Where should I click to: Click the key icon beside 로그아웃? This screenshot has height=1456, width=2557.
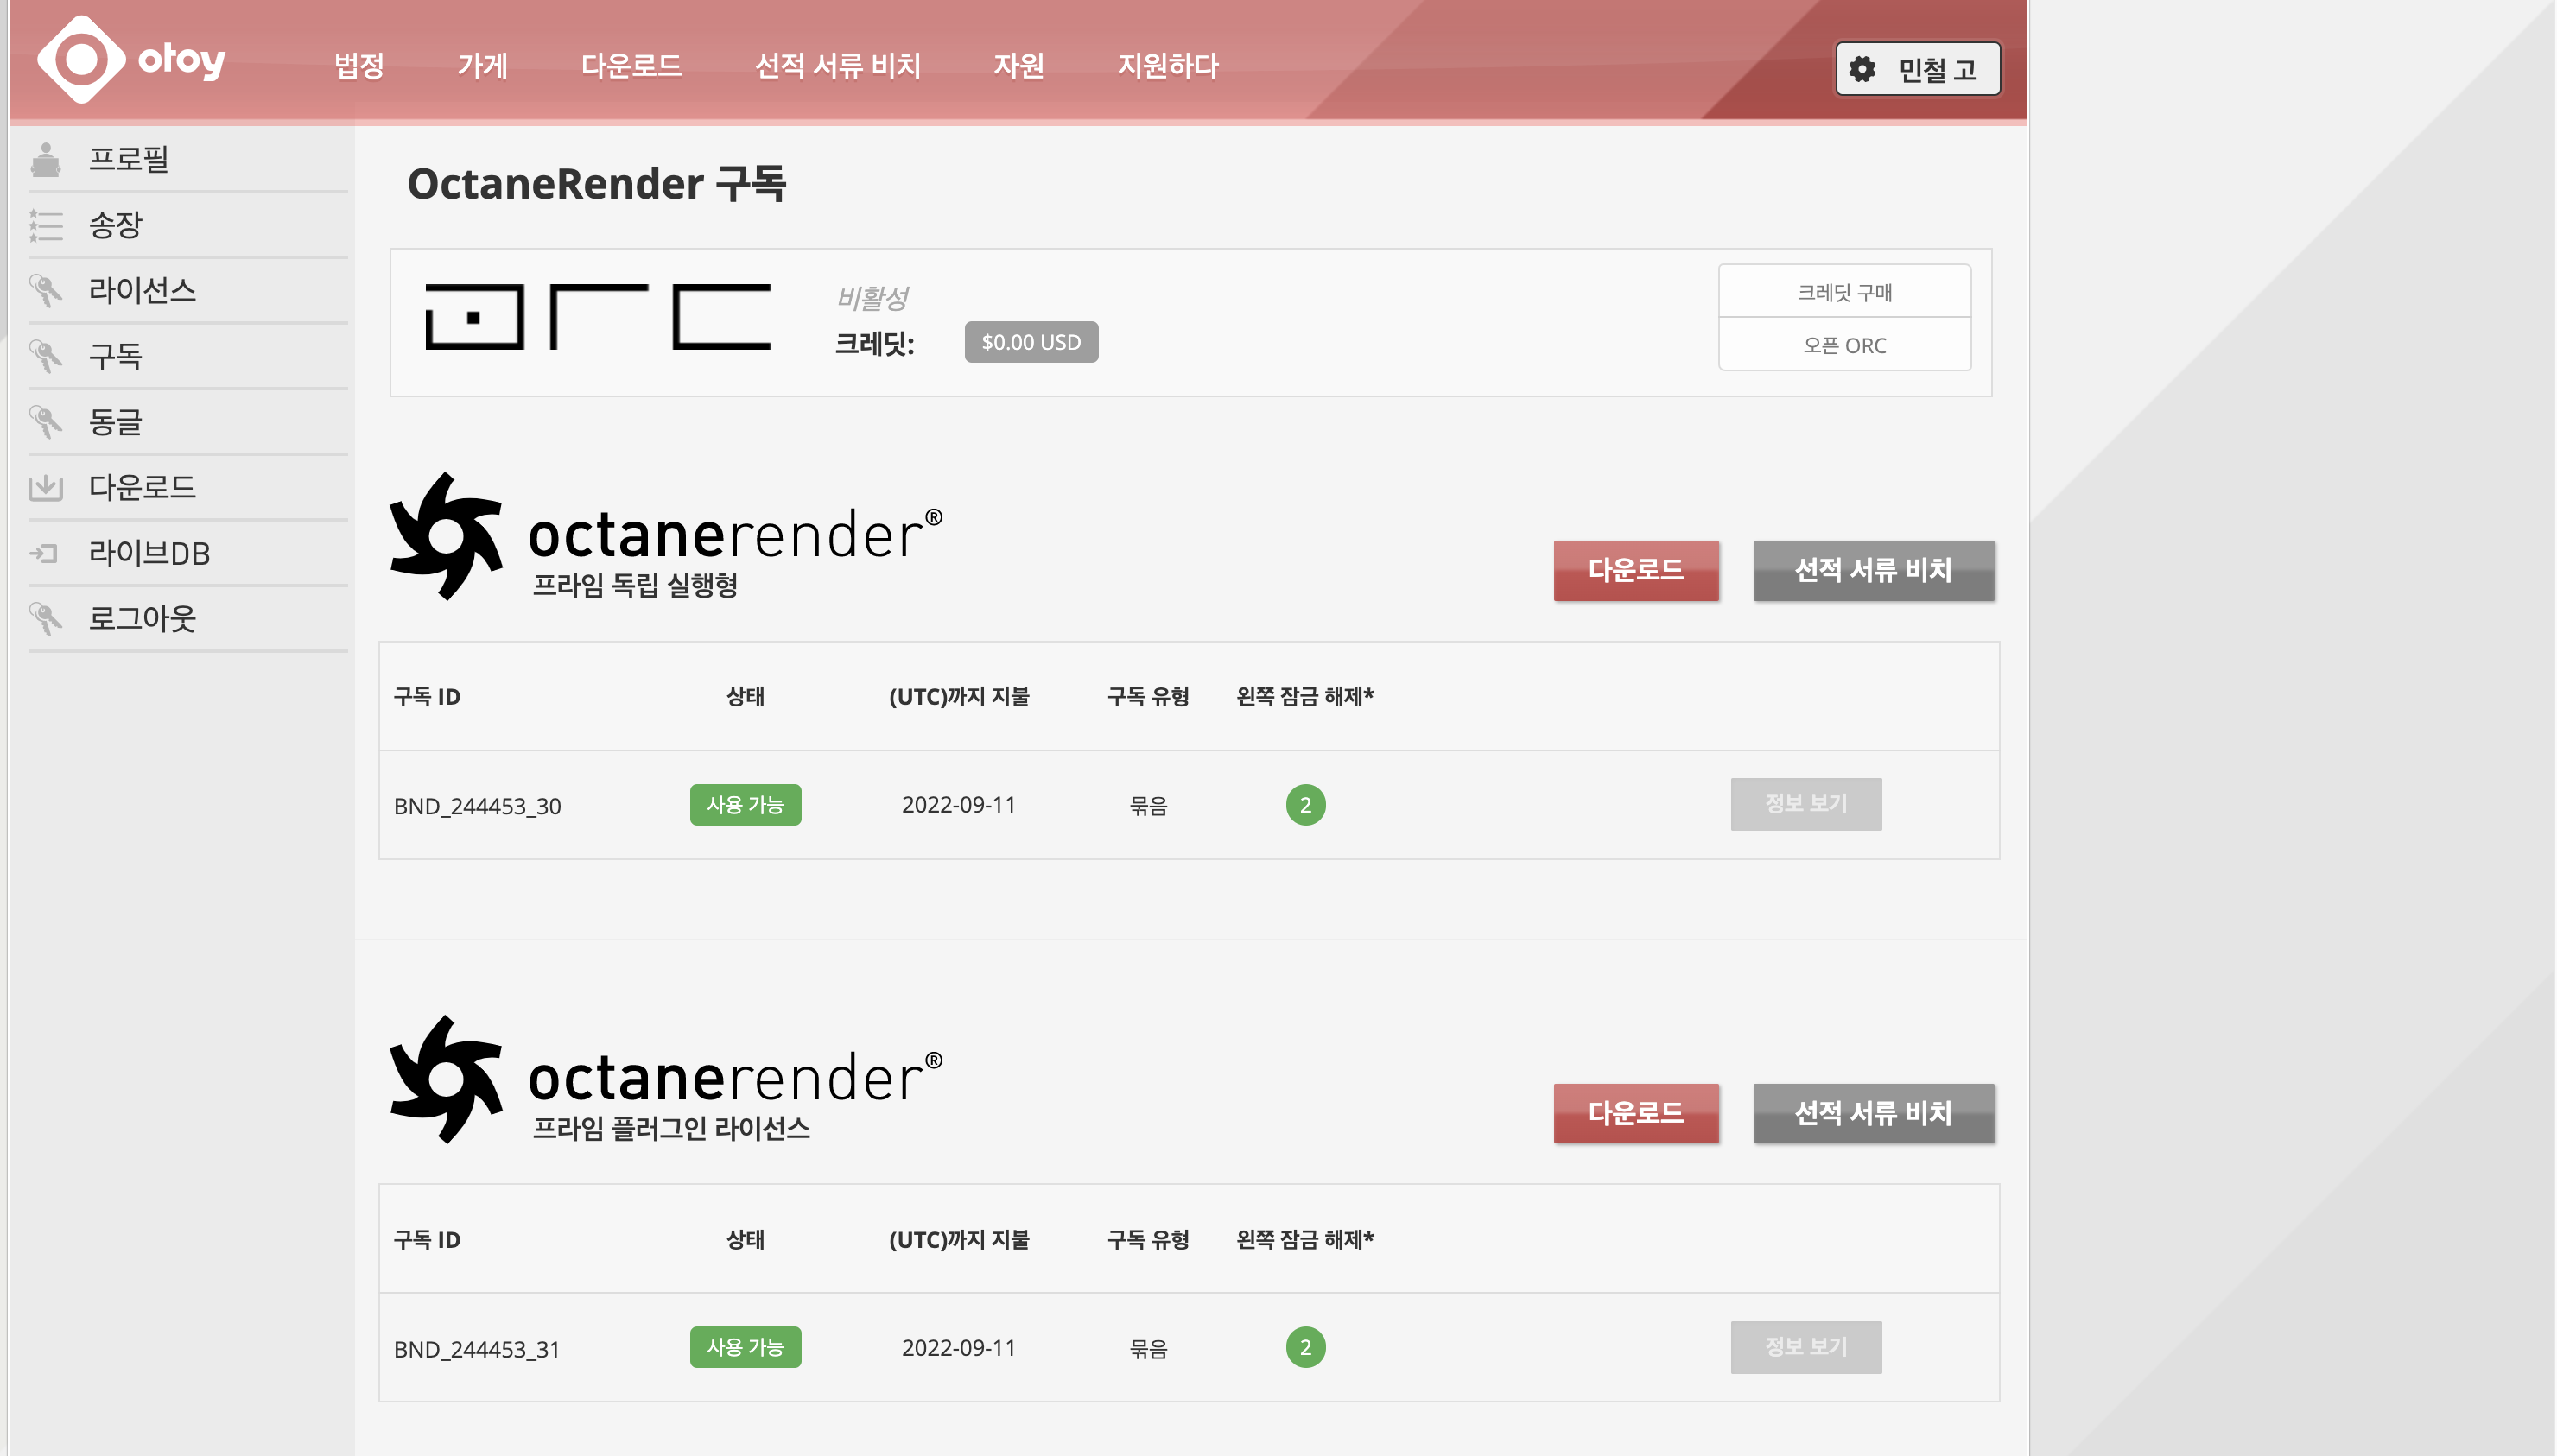click(45, 619)
